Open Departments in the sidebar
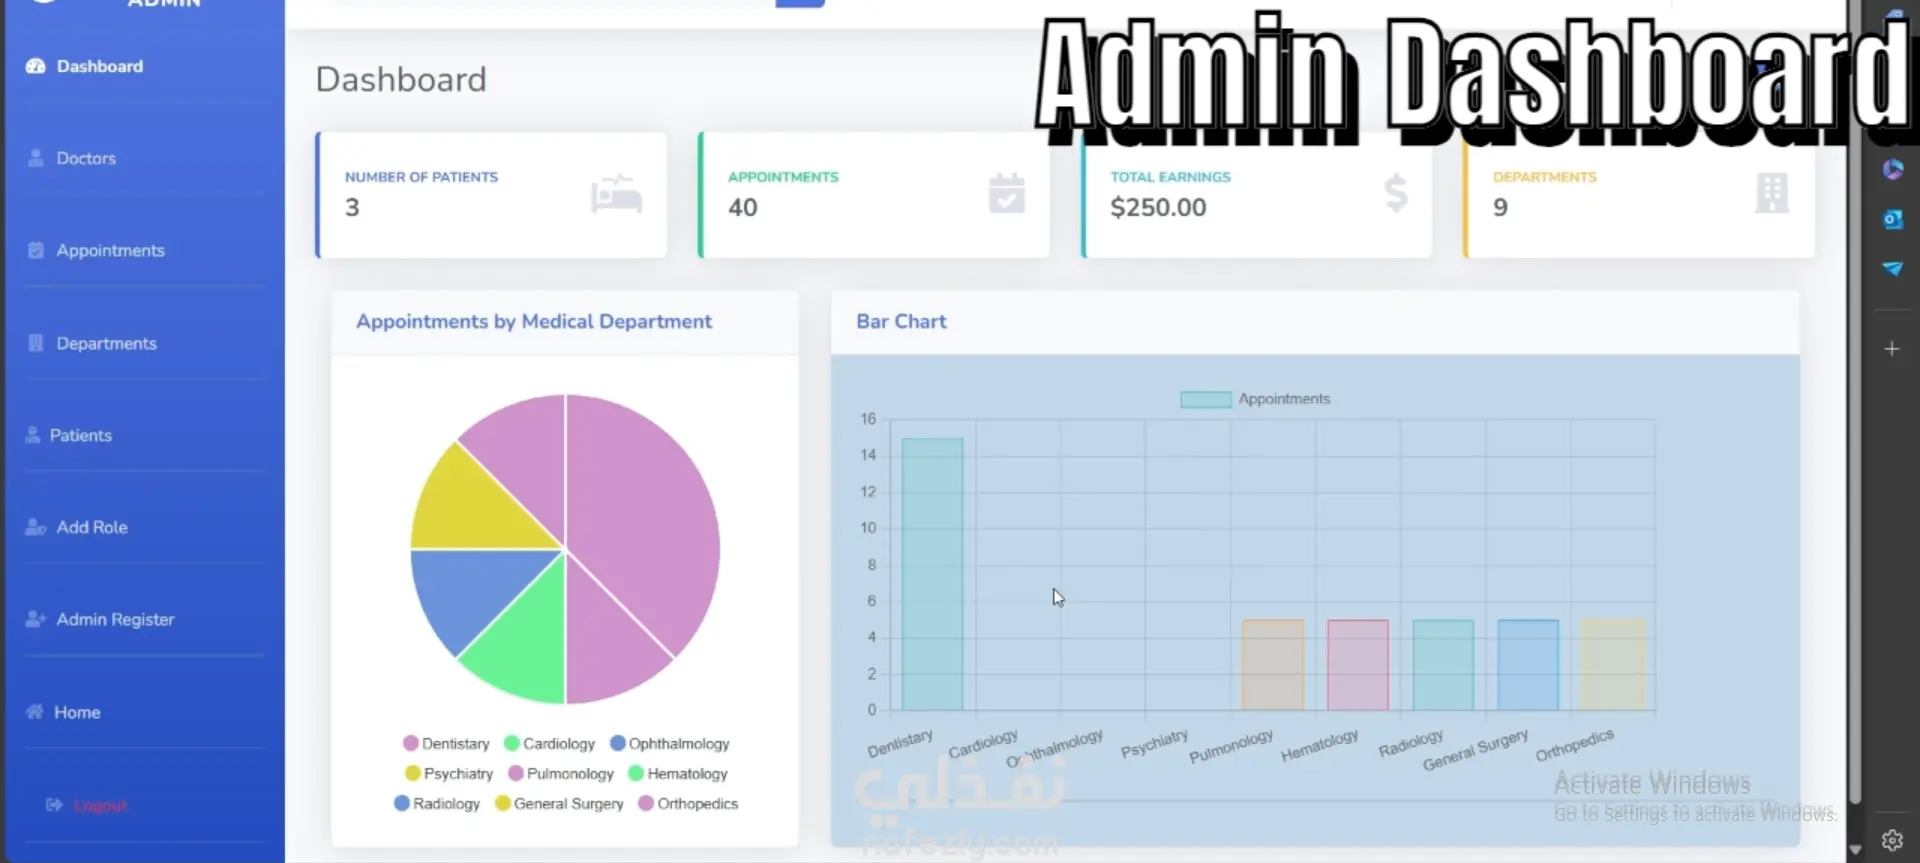The image size is (1920, 863). click(106, 343)
